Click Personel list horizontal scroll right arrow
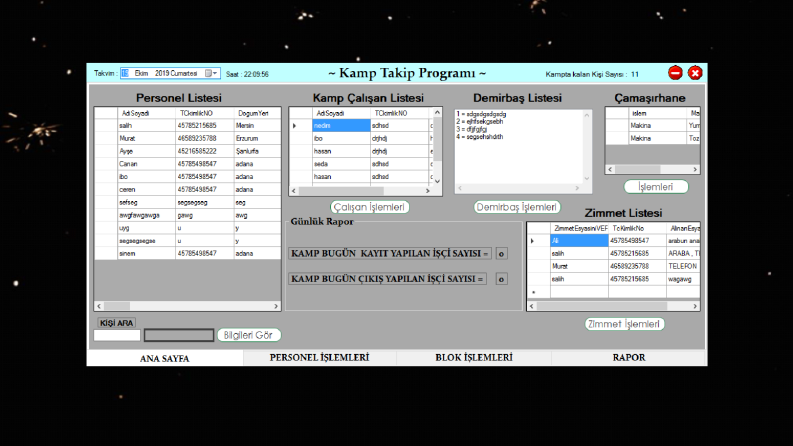Viewport: 793px width, 446px height. coord(276,306)
